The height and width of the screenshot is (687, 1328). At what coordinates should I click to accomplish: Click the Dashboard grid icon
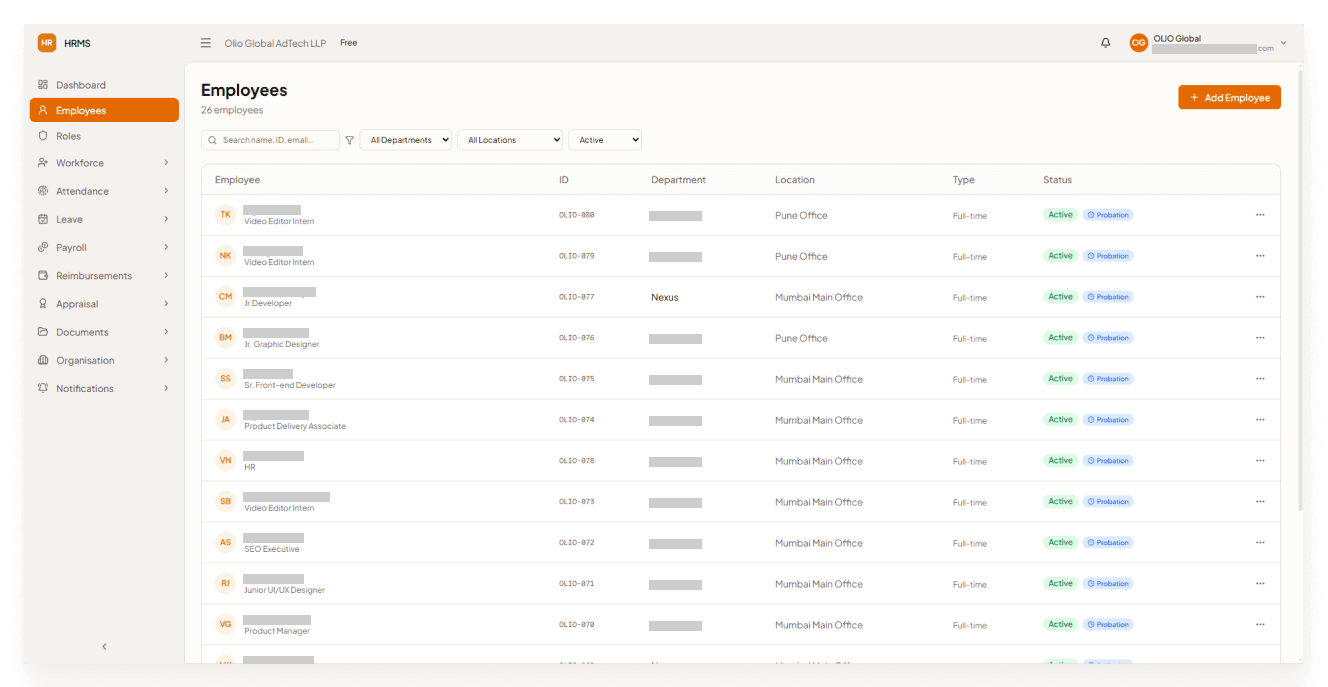pos(43,85)
